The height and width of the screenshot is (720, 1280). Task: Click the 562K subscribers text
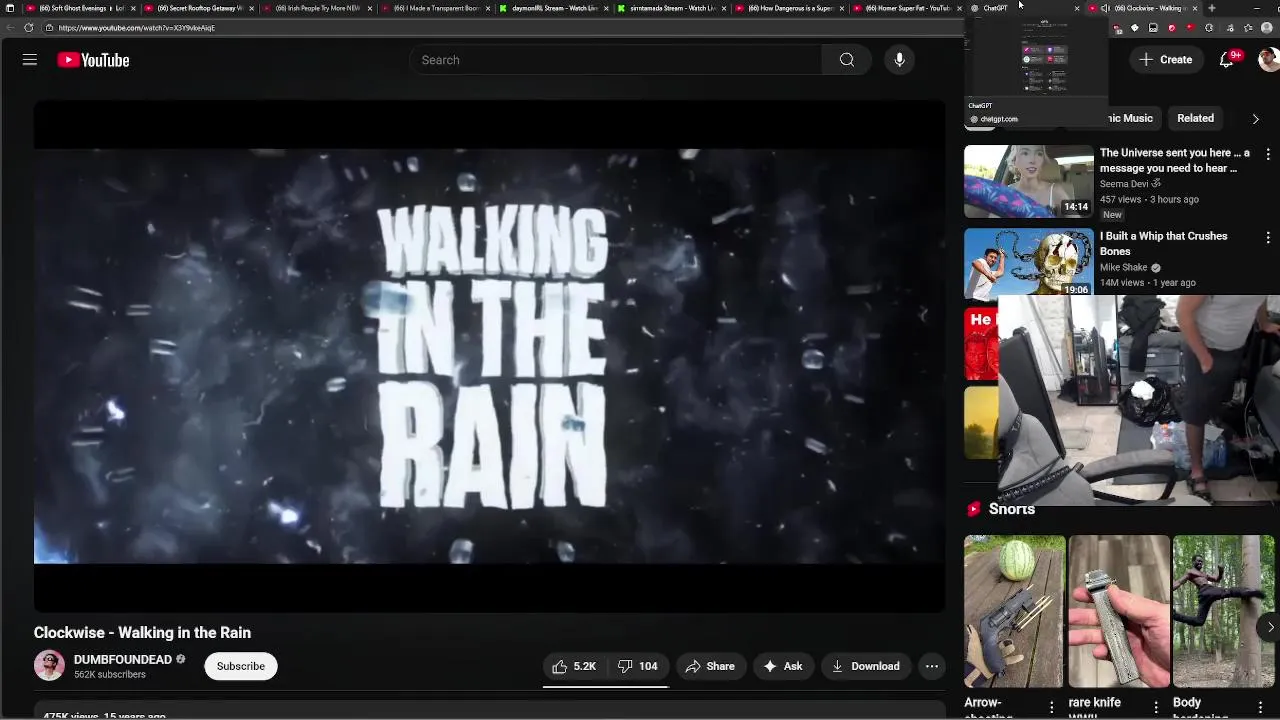(x=110, y=675)
